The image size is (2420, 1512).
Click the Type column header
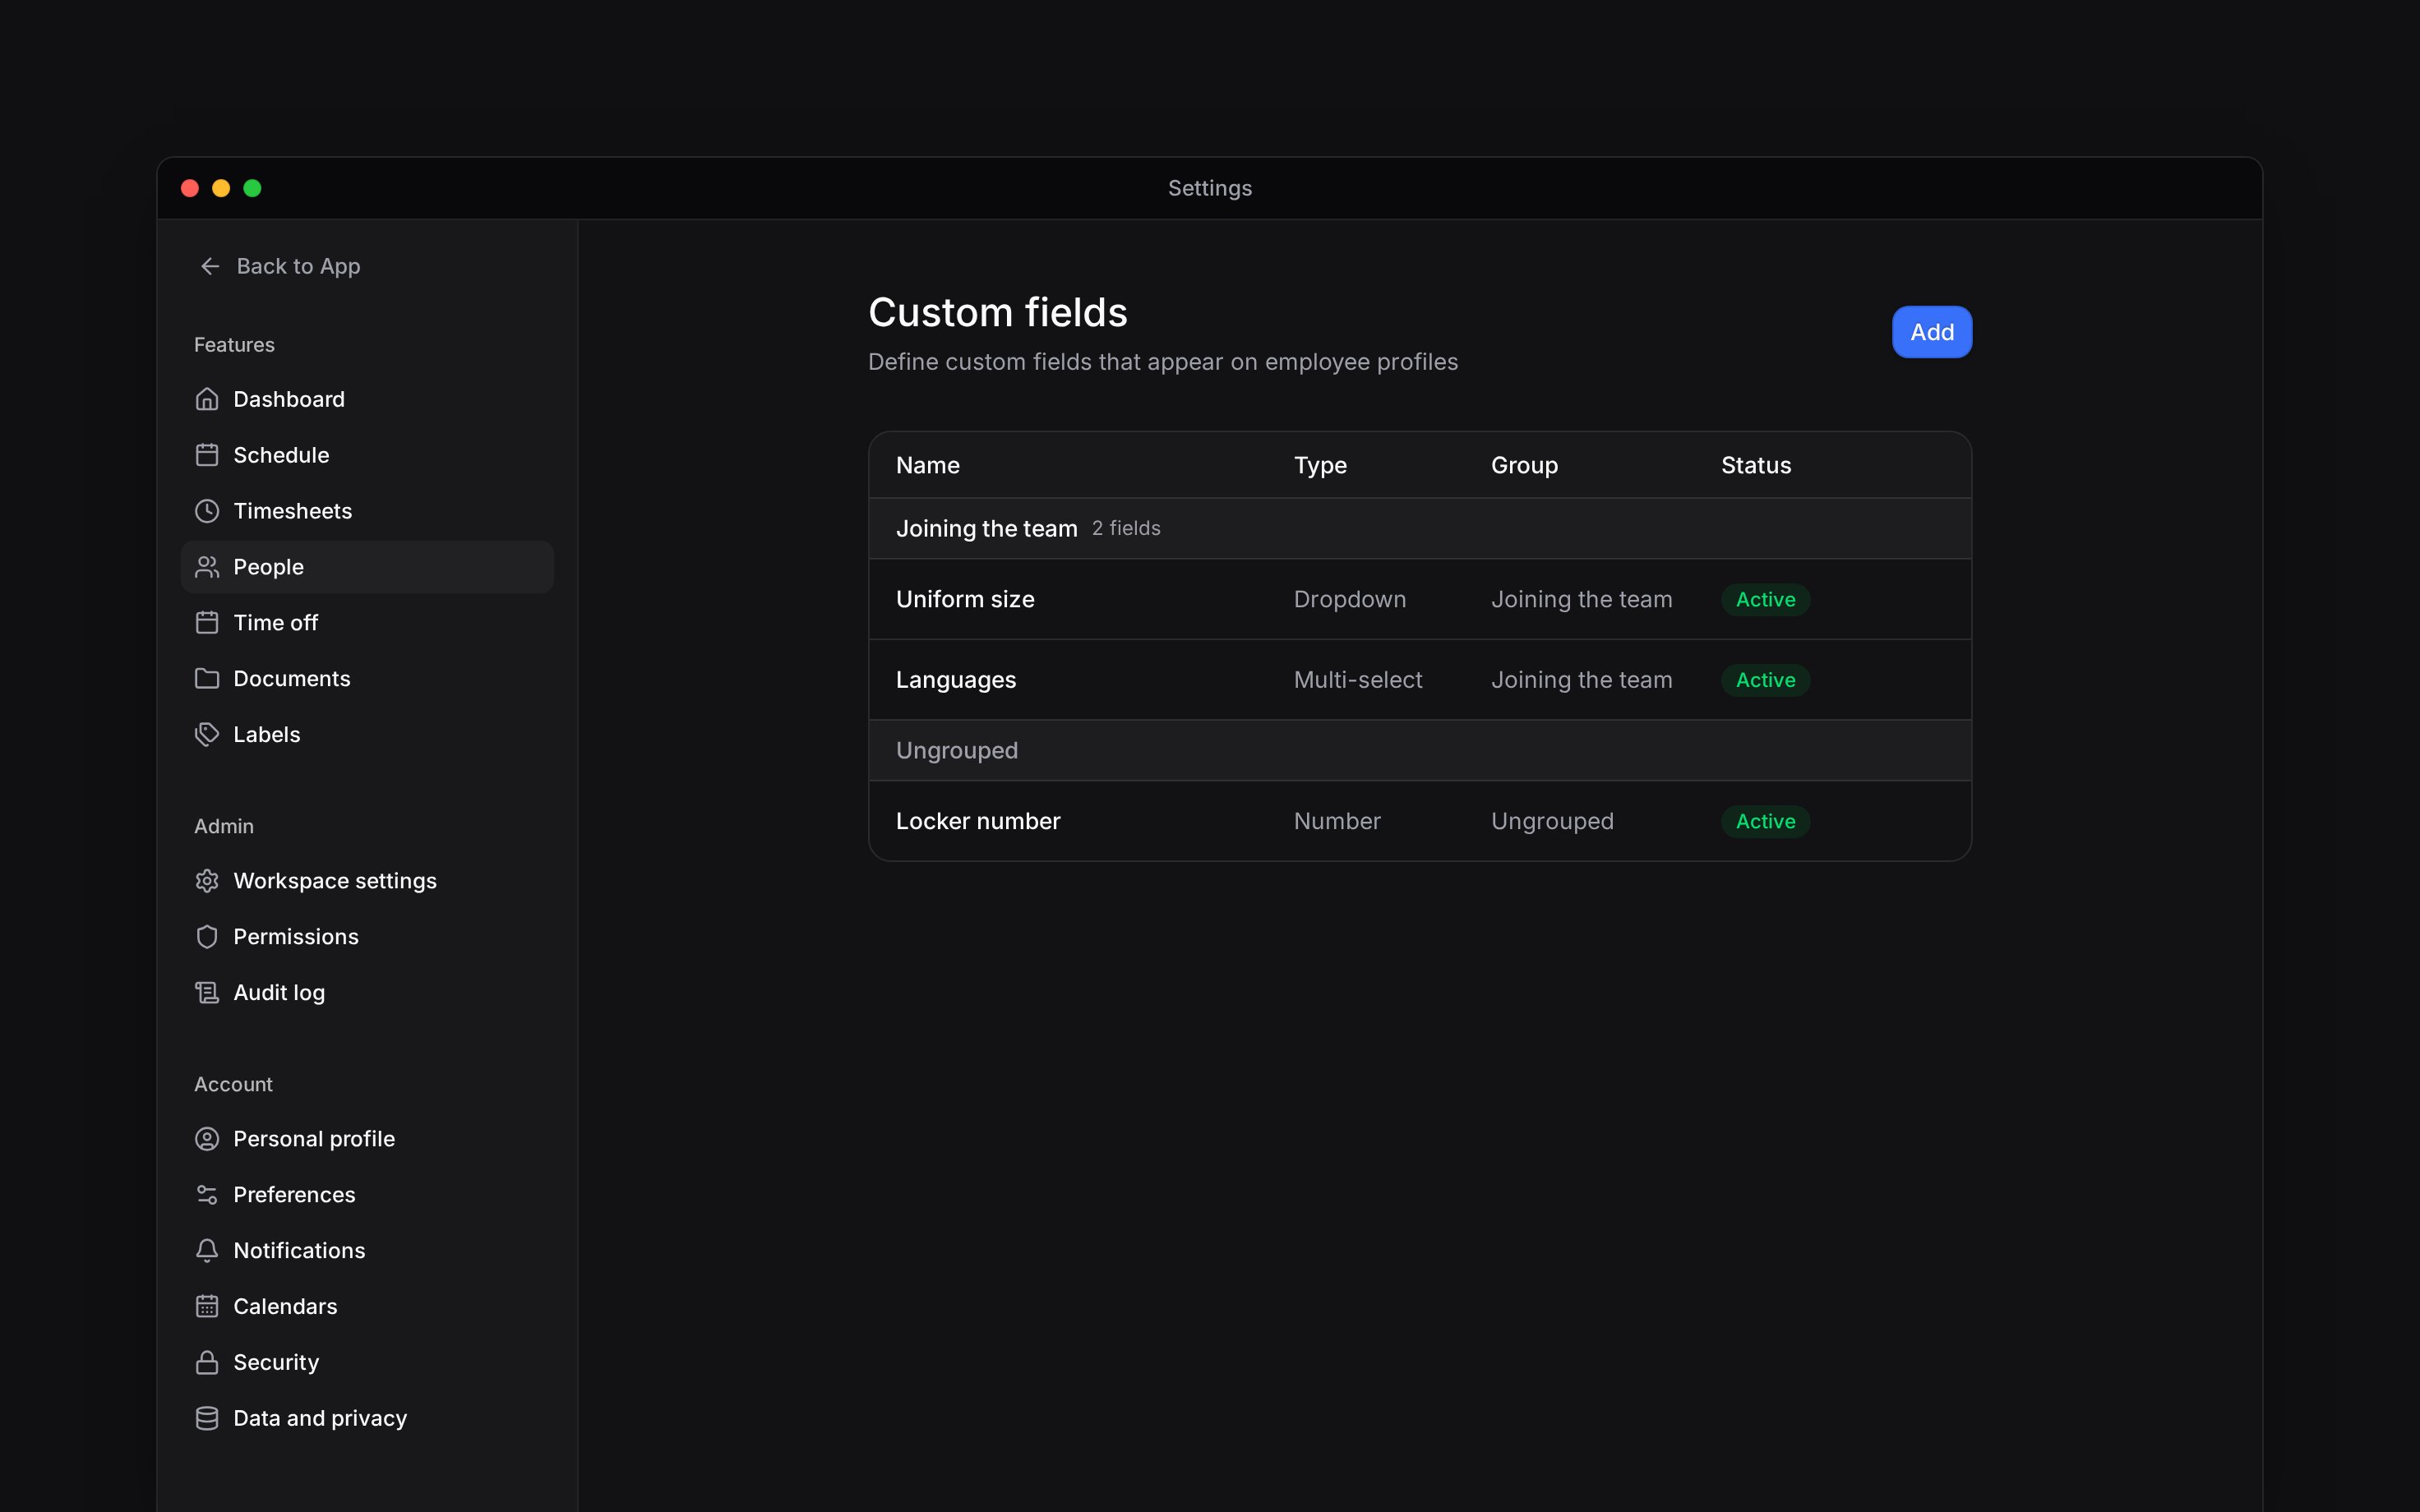point(1320,466)
